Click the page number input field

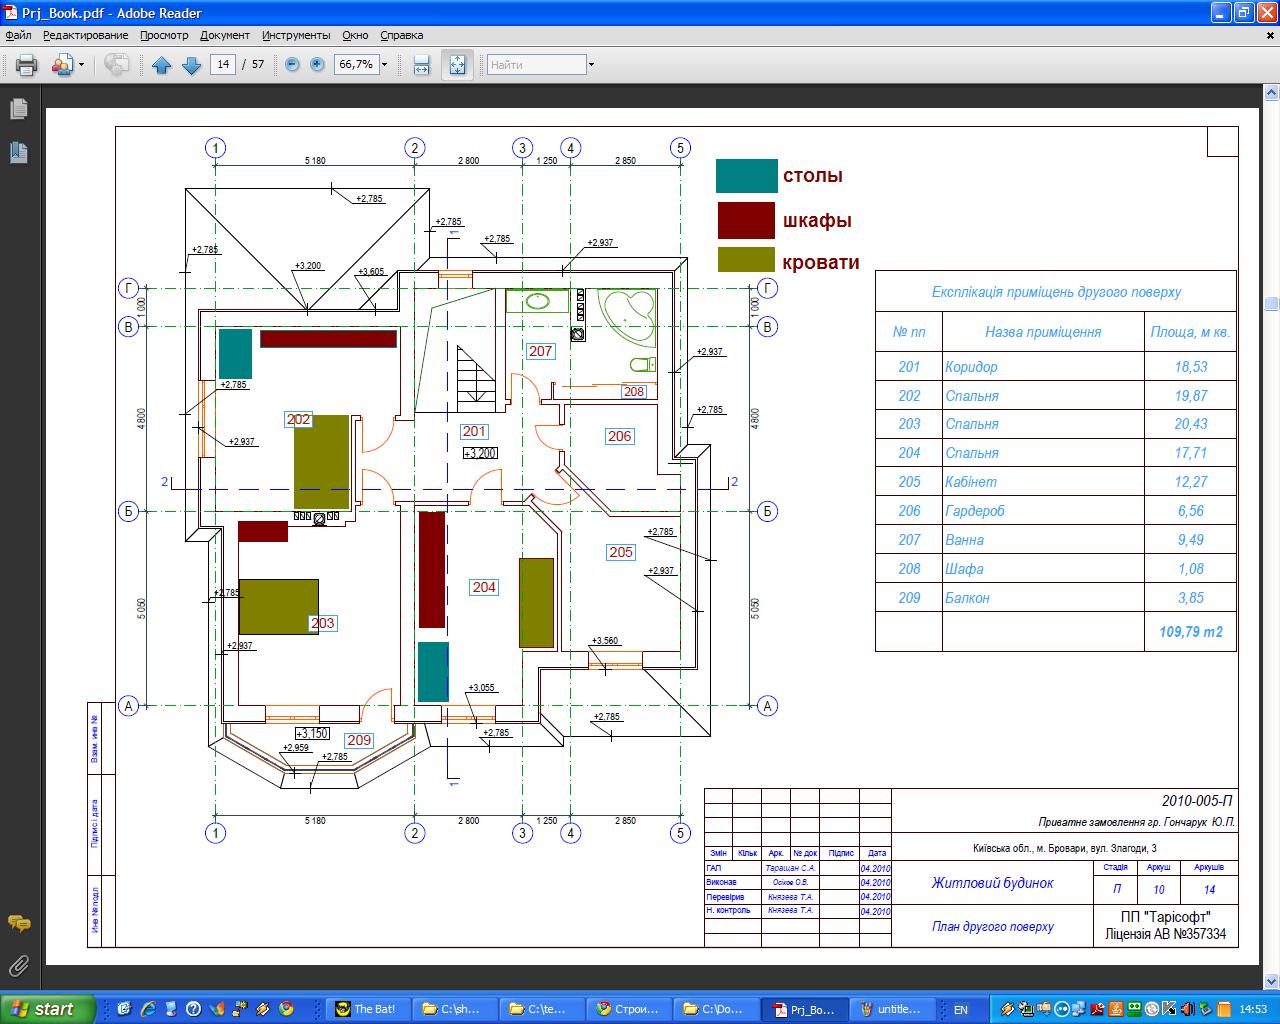click(222, 65)
